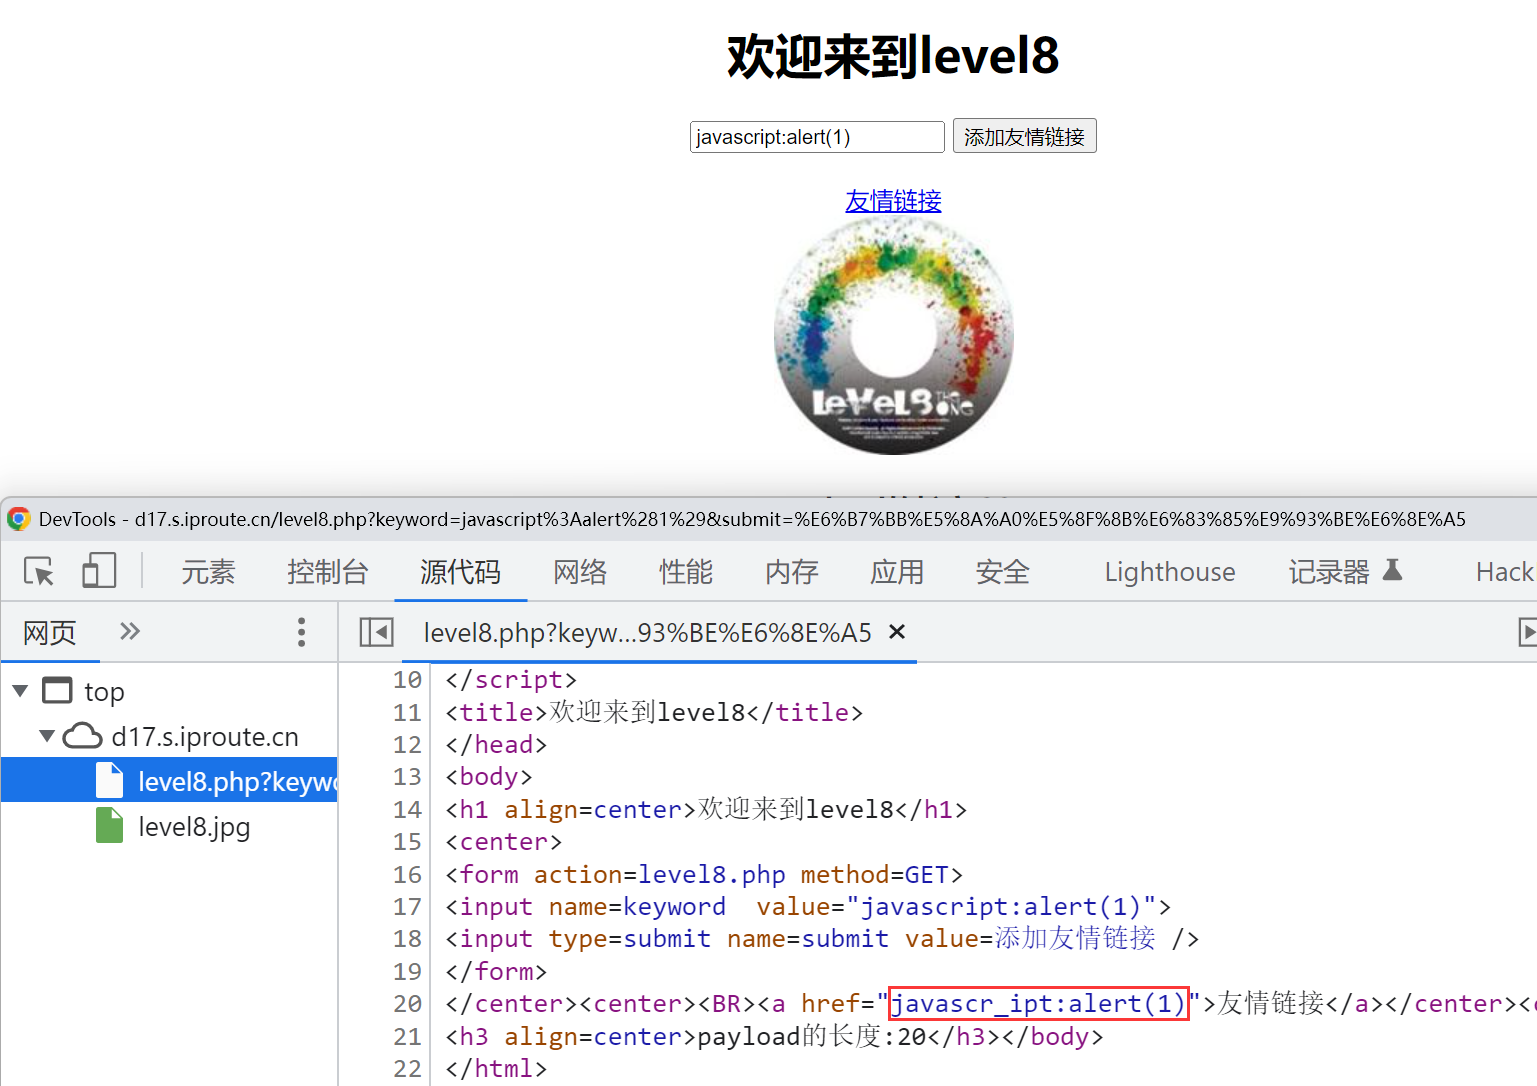1537x1086 pixels.
Task: Collapse the d17.s.iproute.cn domain node
Action: (x=46, y=736)
